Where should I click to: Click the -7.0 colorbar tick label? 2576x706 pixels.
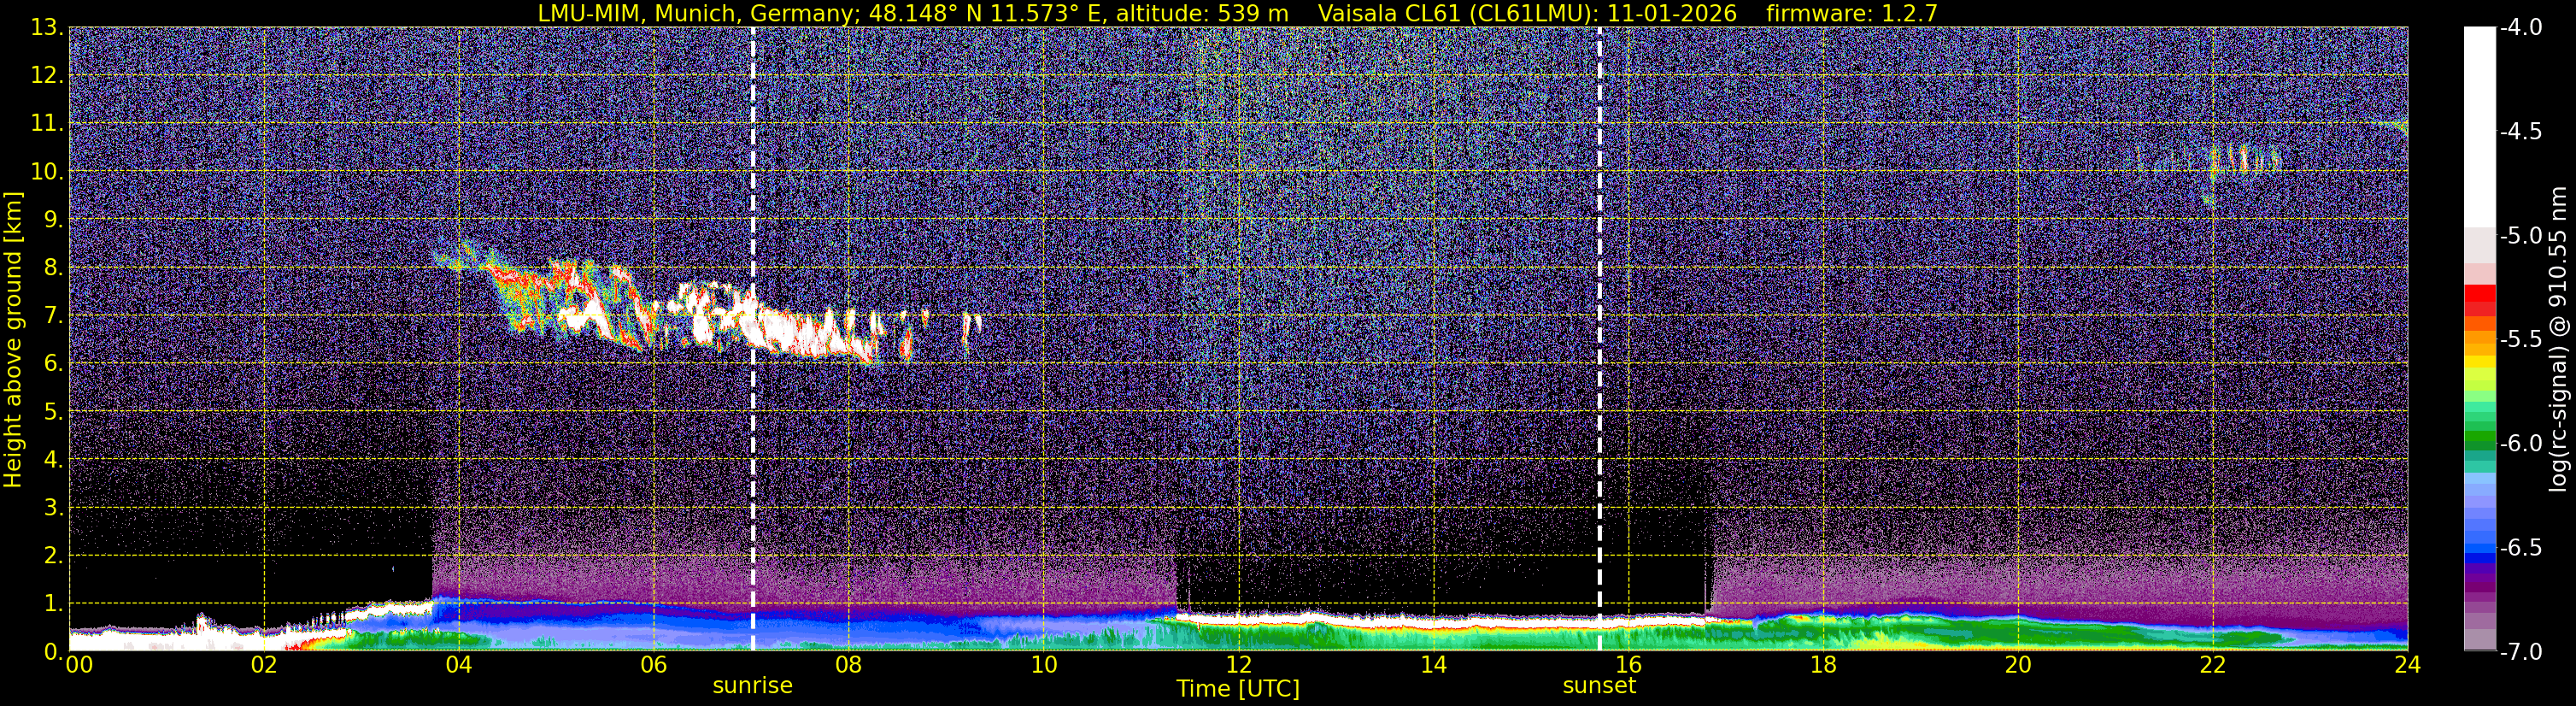[x=2521, y=652]
